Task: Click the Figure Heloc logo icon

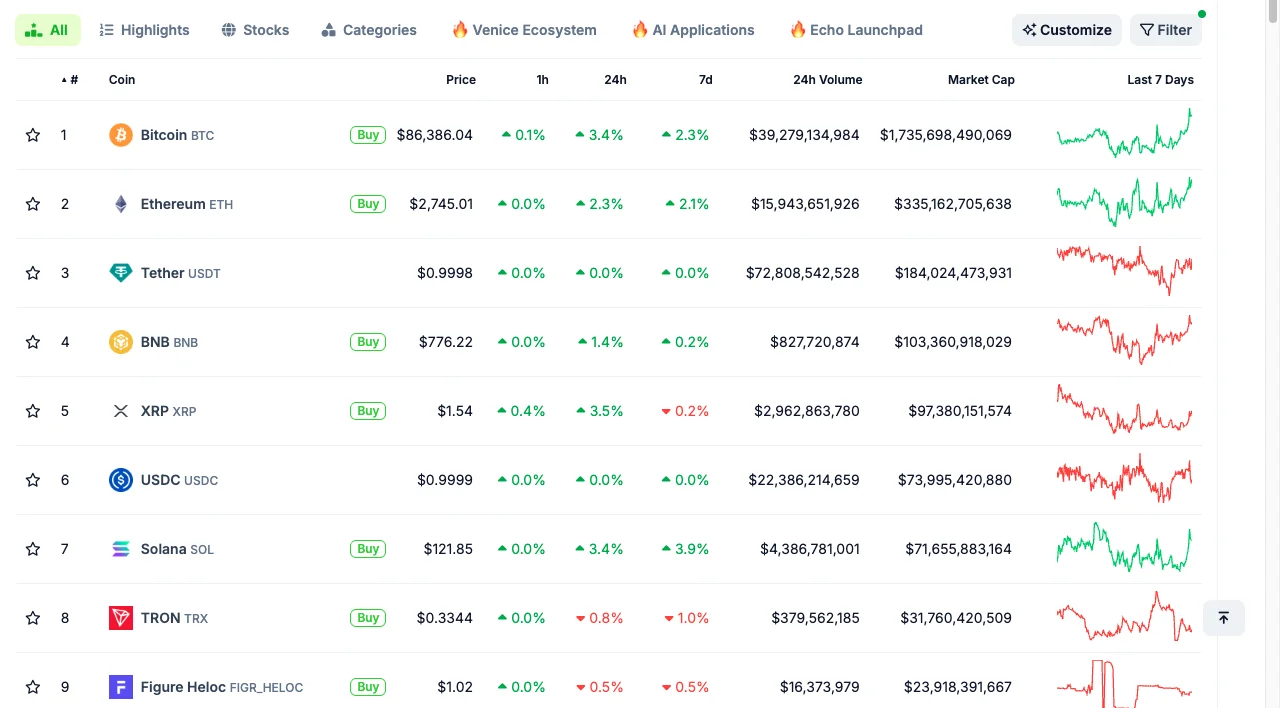Action: tap(121, 687)
